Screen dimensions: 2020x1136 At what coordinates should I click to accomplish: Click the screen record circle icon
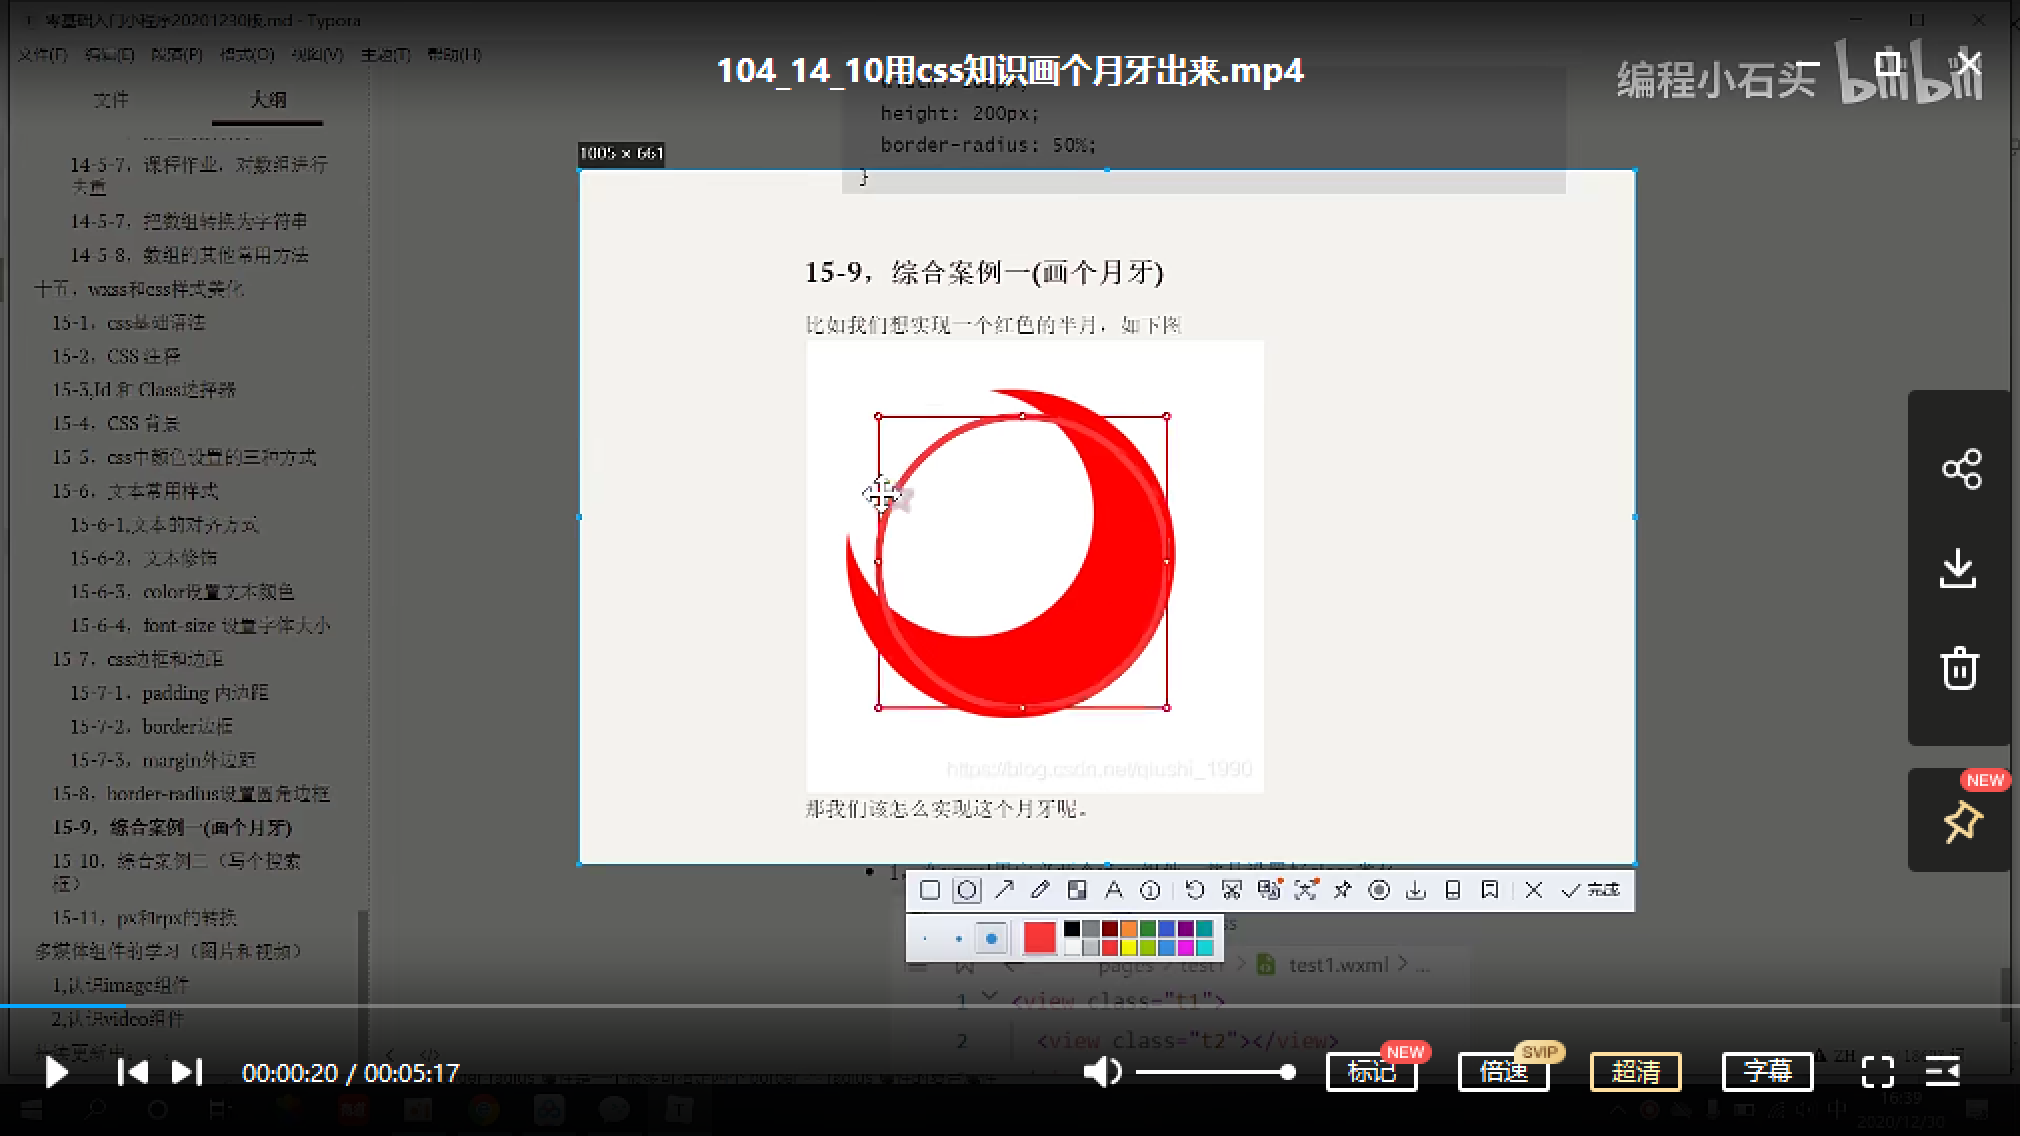point(1379,890)
